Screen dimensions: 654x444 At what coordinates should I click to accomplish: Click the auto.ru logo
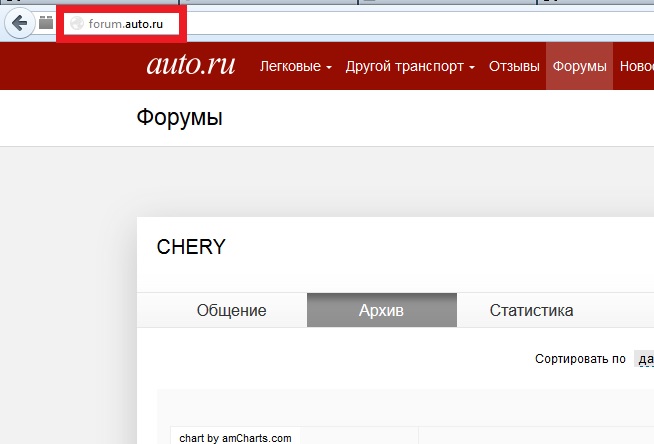(191, 65)
